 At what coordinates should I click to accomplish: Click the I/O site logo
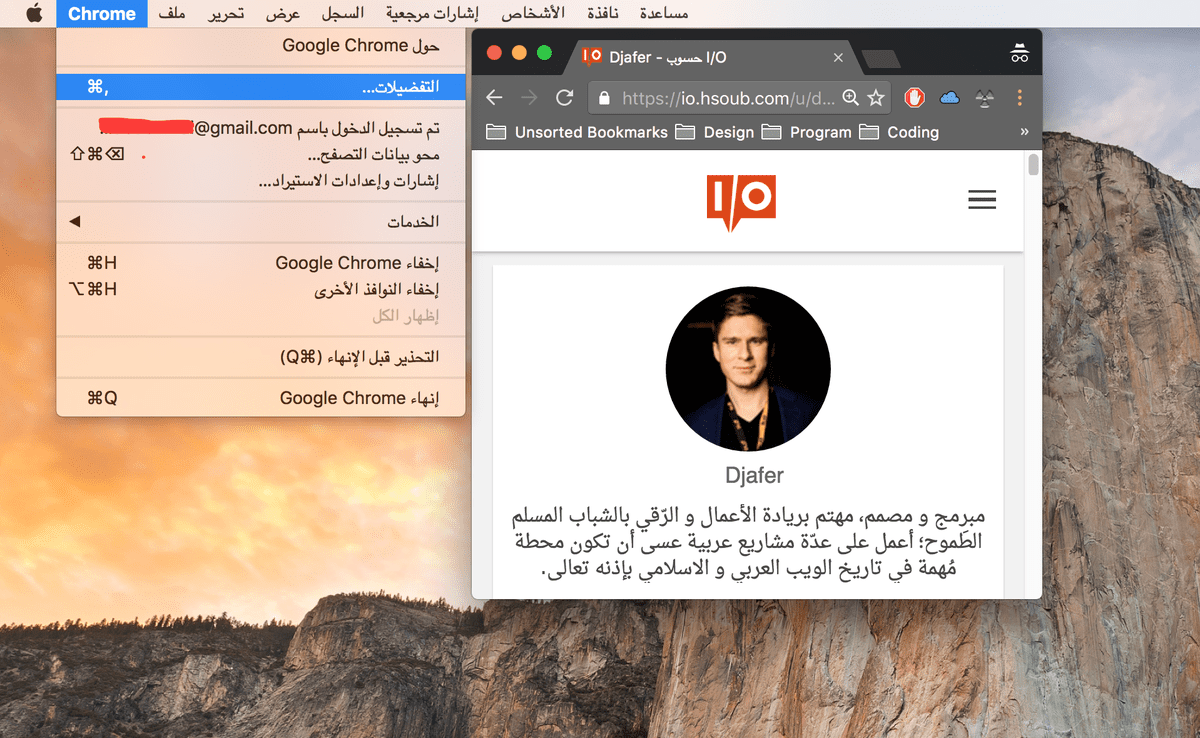741,201
